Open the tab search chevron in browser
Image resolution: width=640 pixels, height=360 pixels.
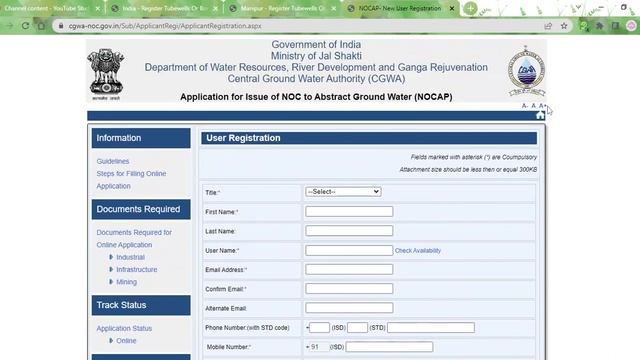click(578, 7)
